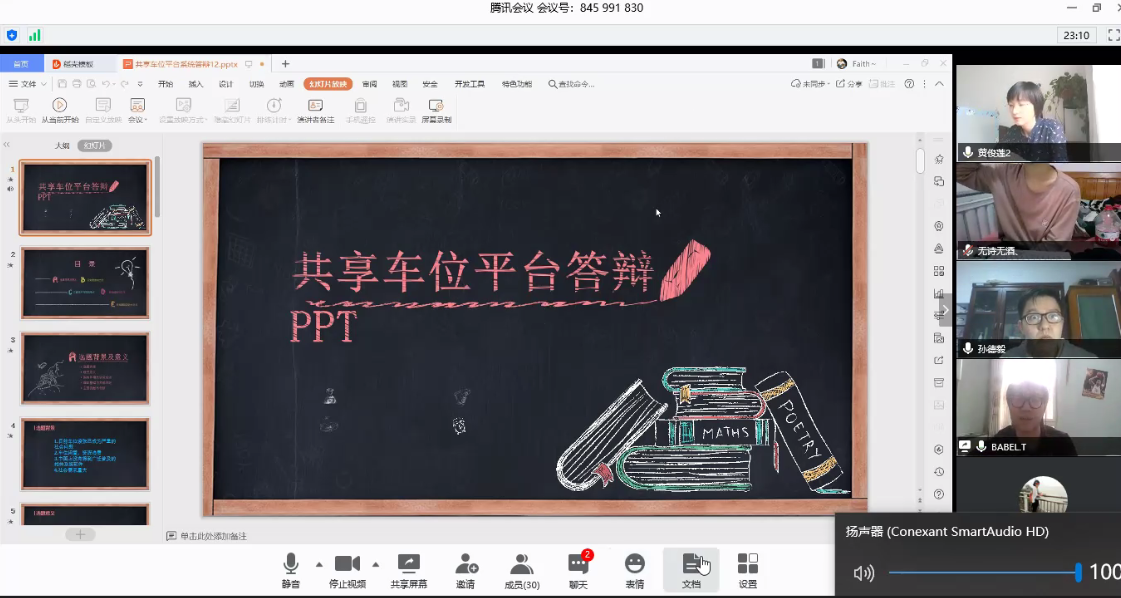
Task: Stop the camera via 停止视频
Action: (347, 569)
